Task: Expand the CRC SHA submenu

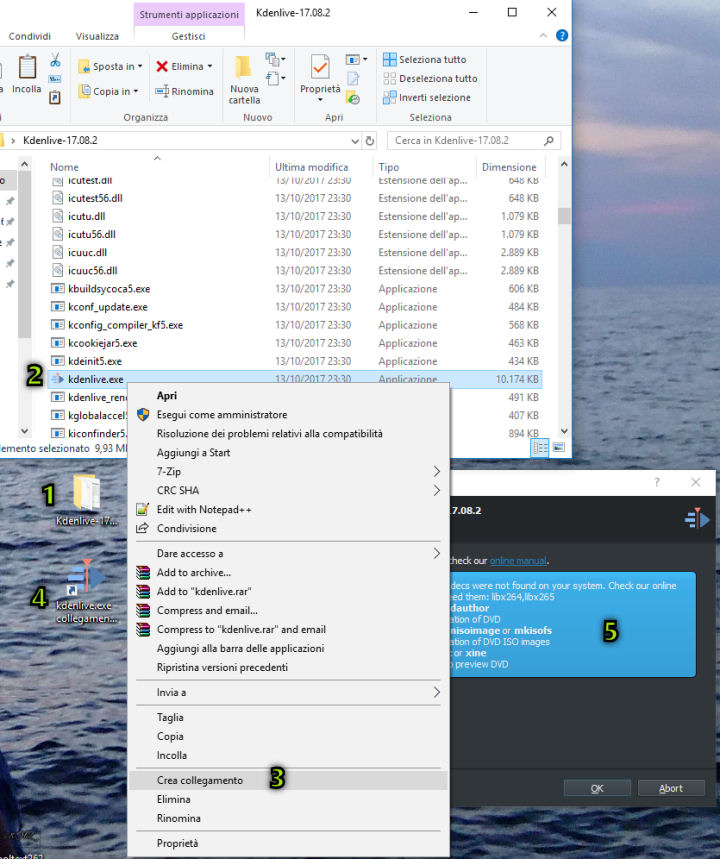Action: (x=437, y=490)
